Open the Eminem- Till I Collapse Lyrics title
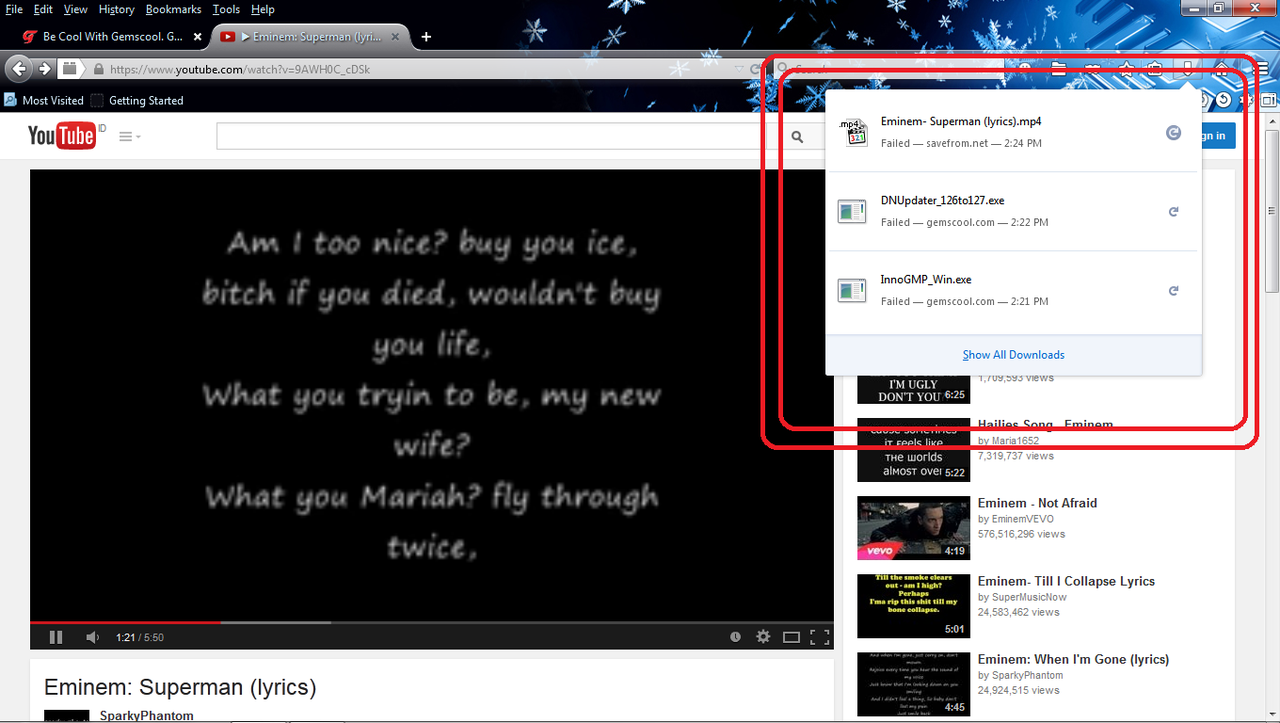Viewport: 1280px width, 723px height. click(x=1066, y=581)
